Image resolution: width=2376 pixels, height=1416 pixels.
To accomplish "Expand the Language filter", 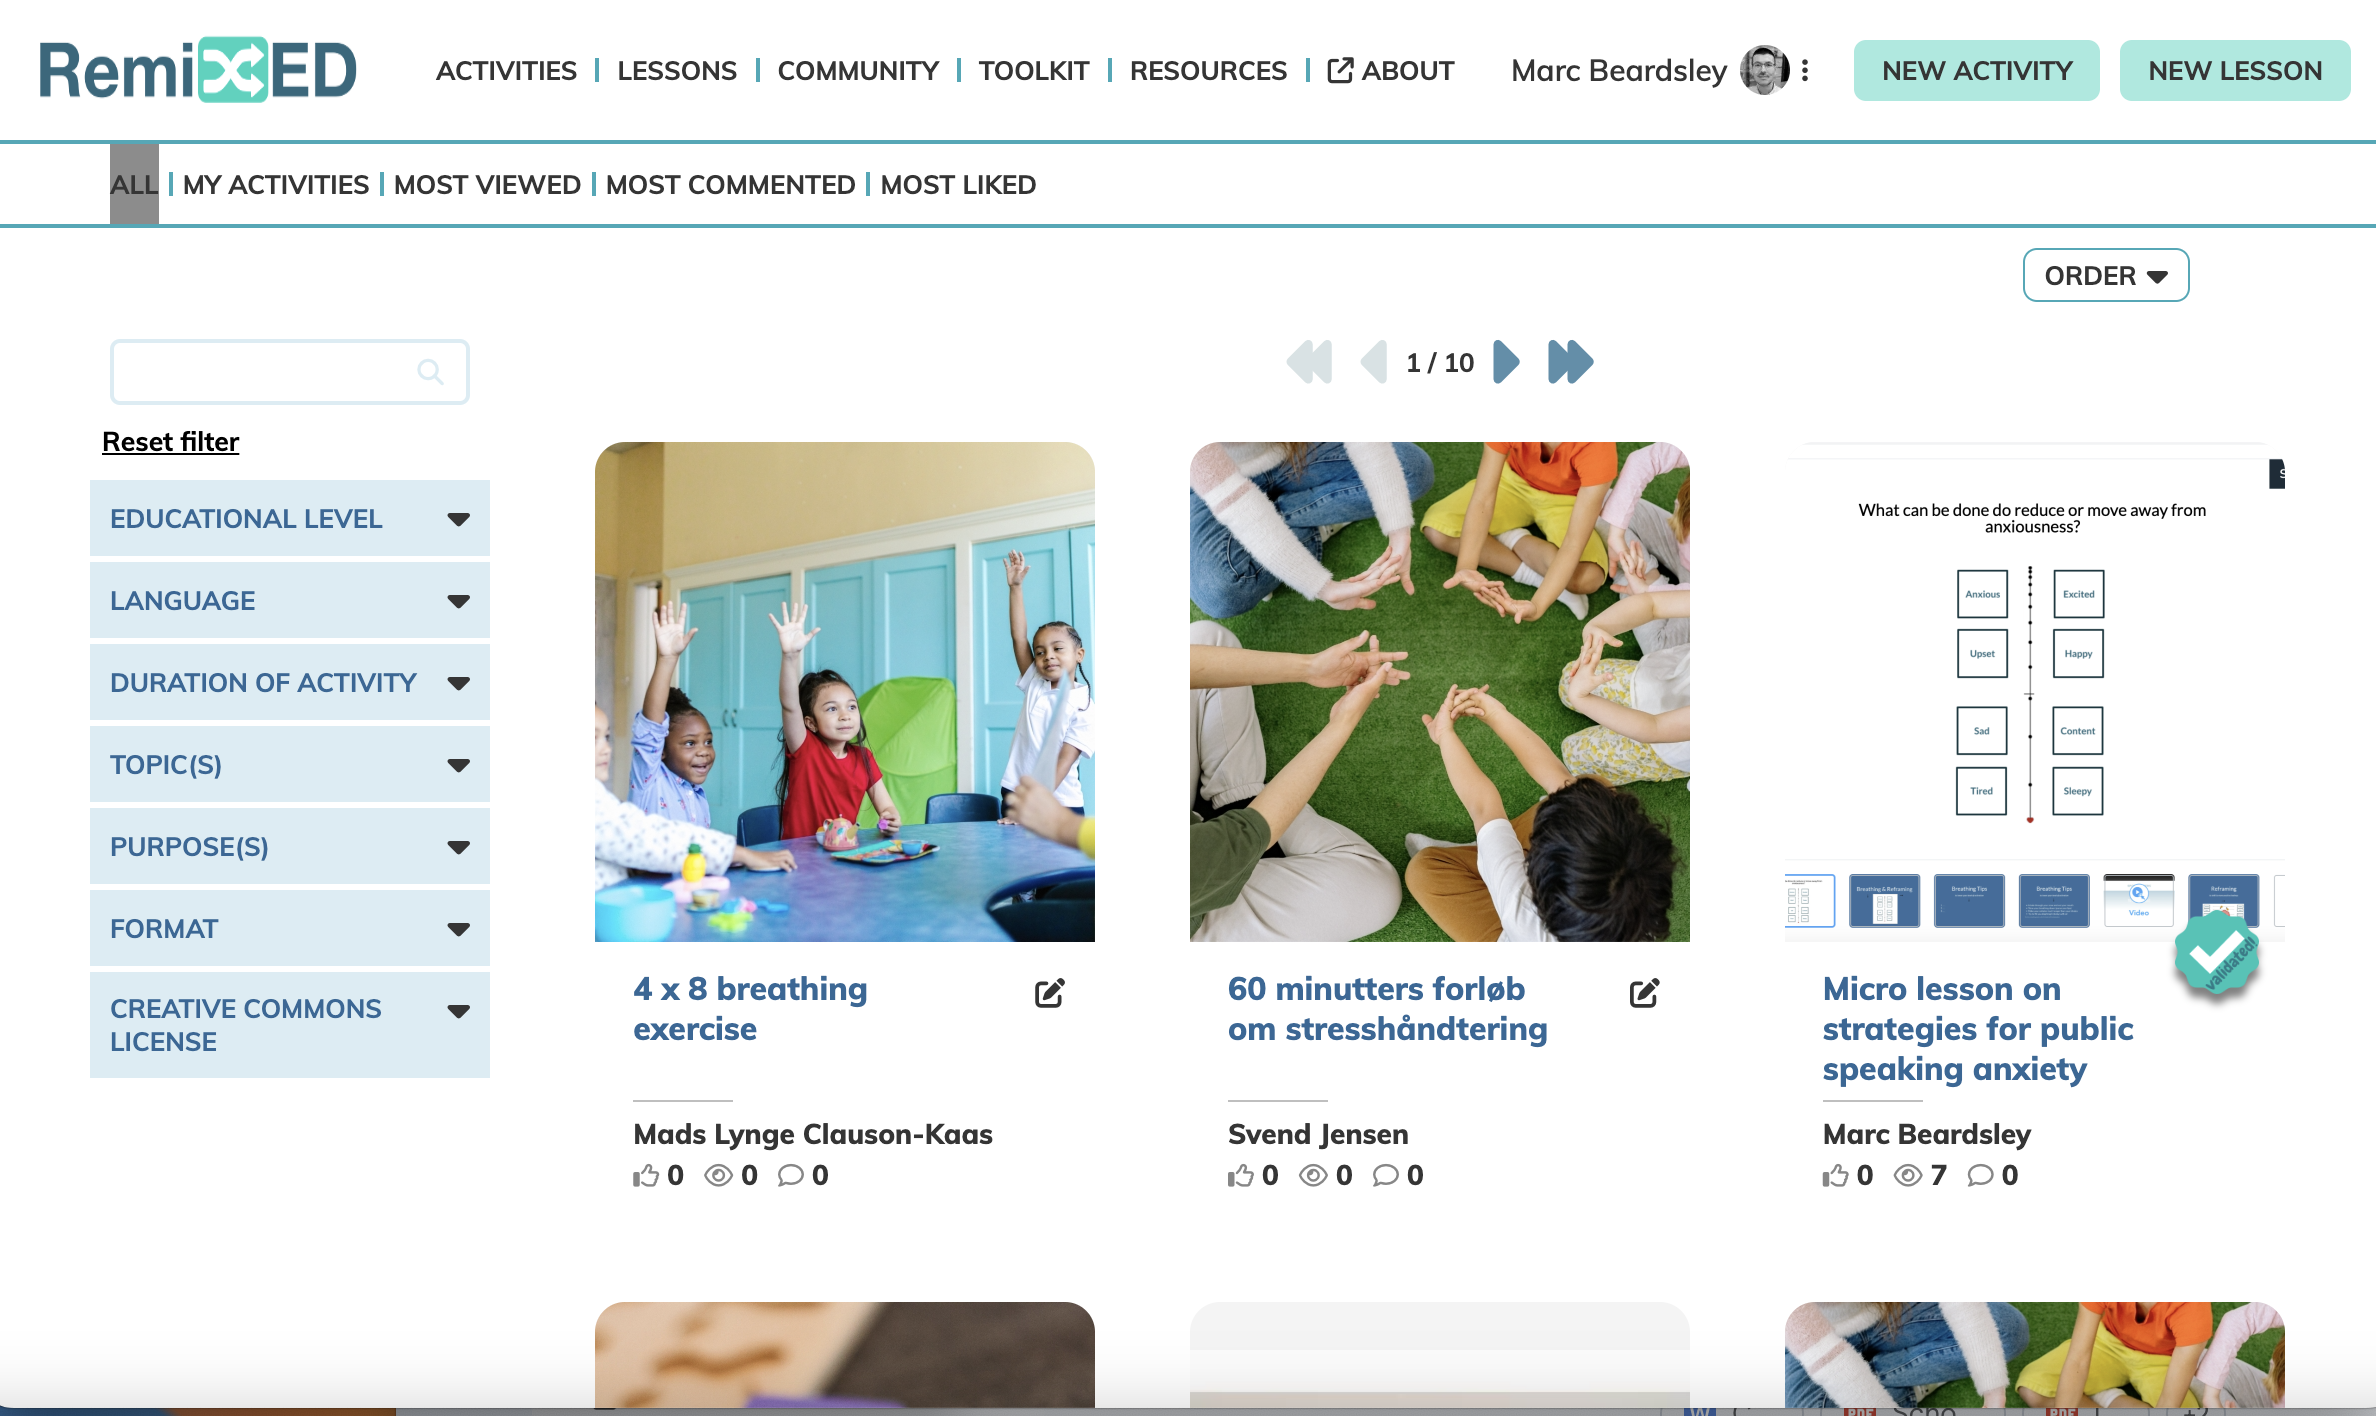I will click(x=290, y=600).
